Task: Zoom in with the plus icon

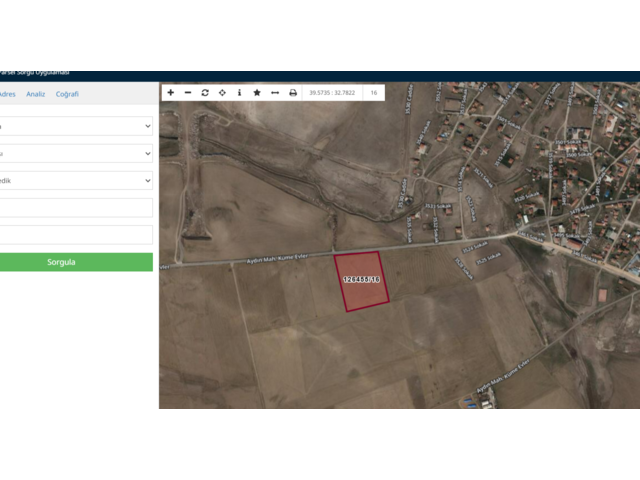Action: coord(171,92)
